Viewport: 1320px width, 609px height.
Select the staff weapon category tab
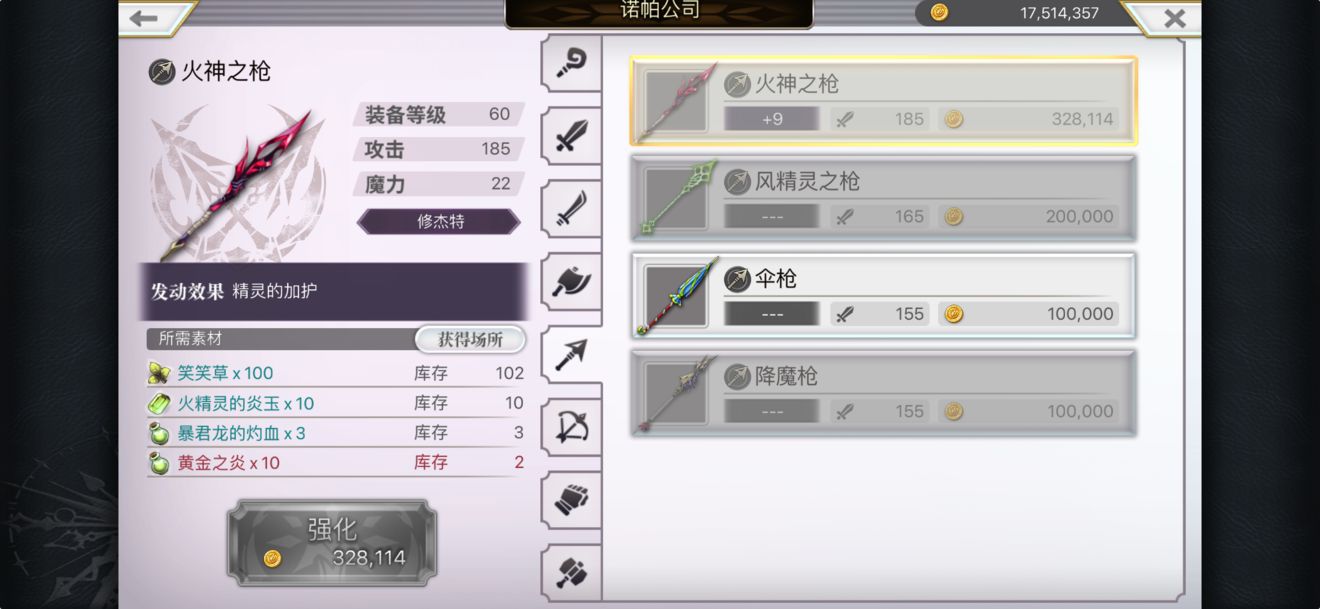[571, 63]
